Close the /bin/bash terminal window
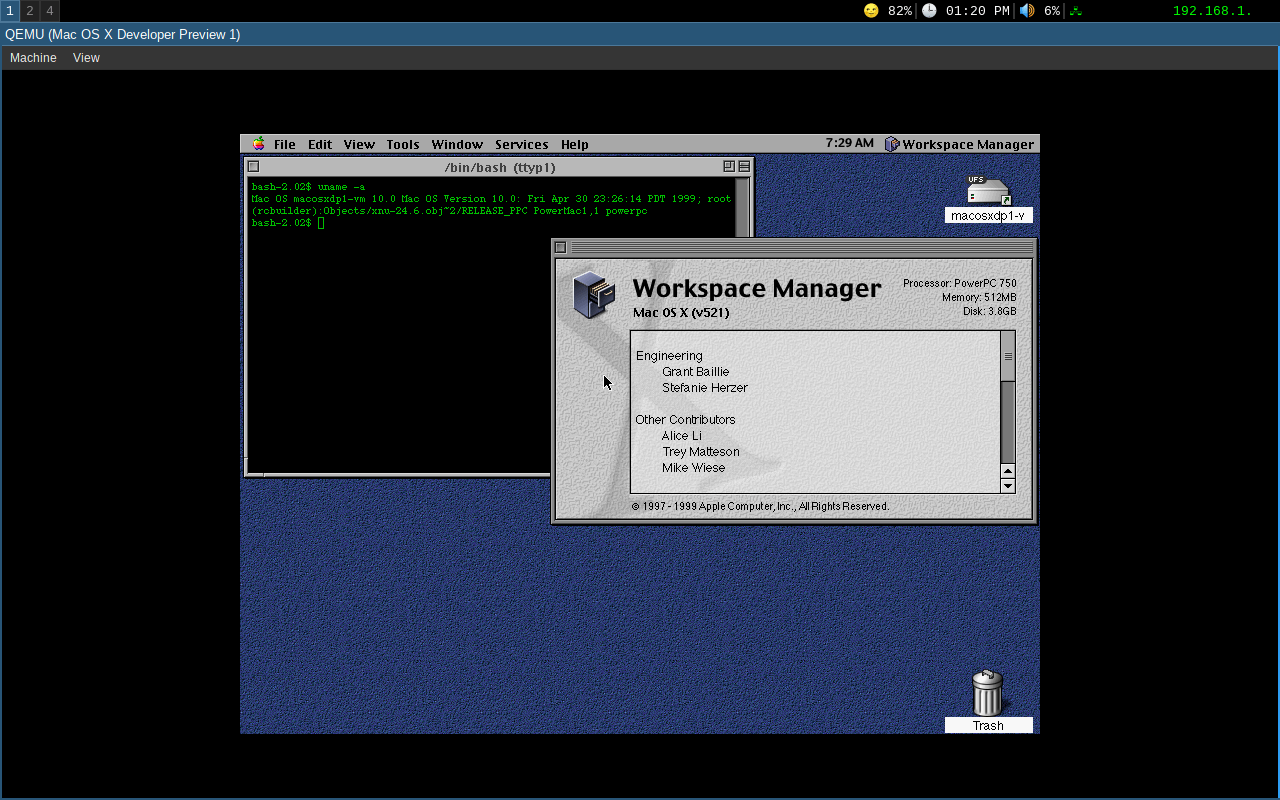Viewport: 1280px width, 800px height. (254, 167)
